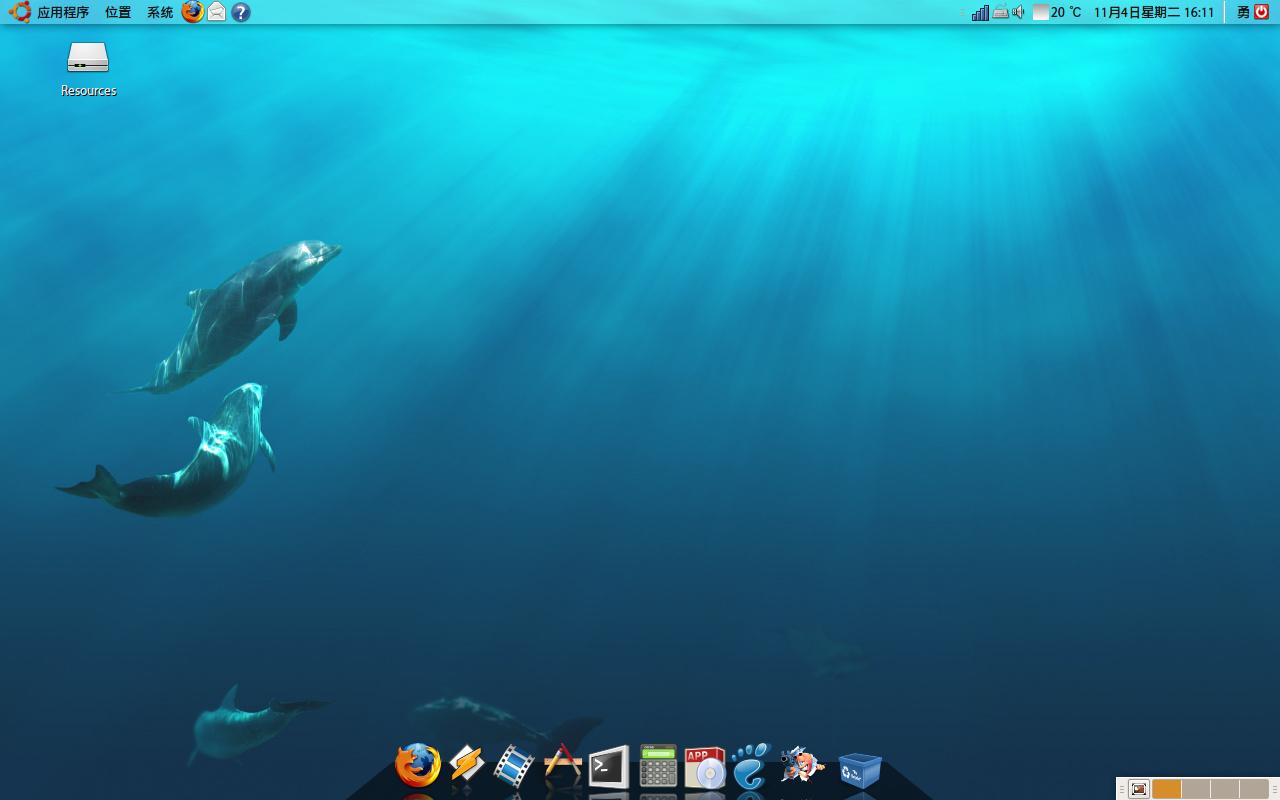Click the network signal bars indicator
Viewport: 1280px width, 800px height.
coord(980,12)
